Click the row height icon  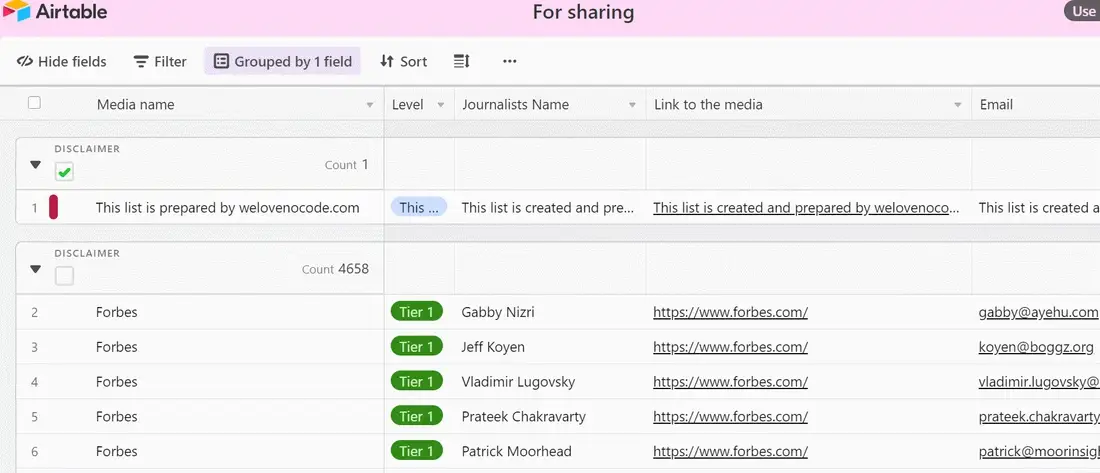coord(462,62)
